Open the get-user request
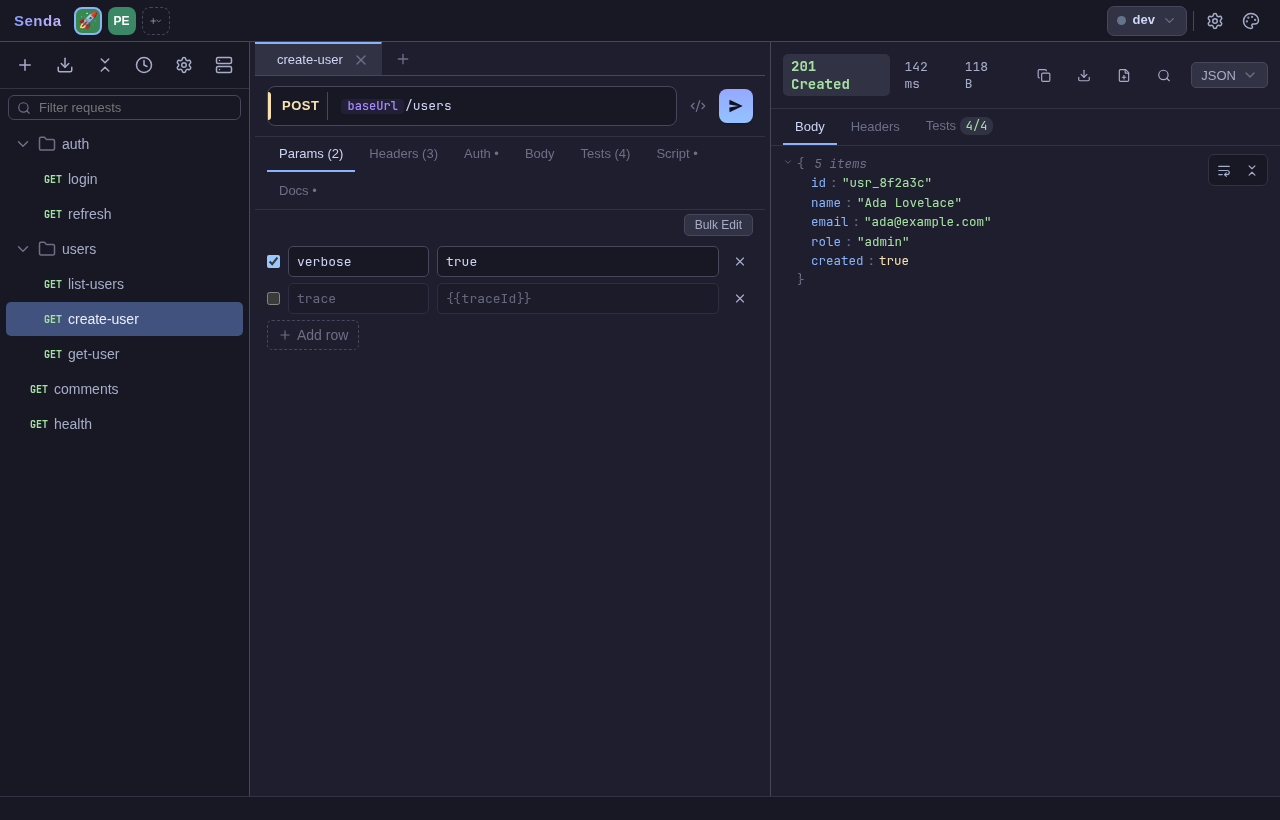Screen dimensions: 1280x820 tap(124, 354)
